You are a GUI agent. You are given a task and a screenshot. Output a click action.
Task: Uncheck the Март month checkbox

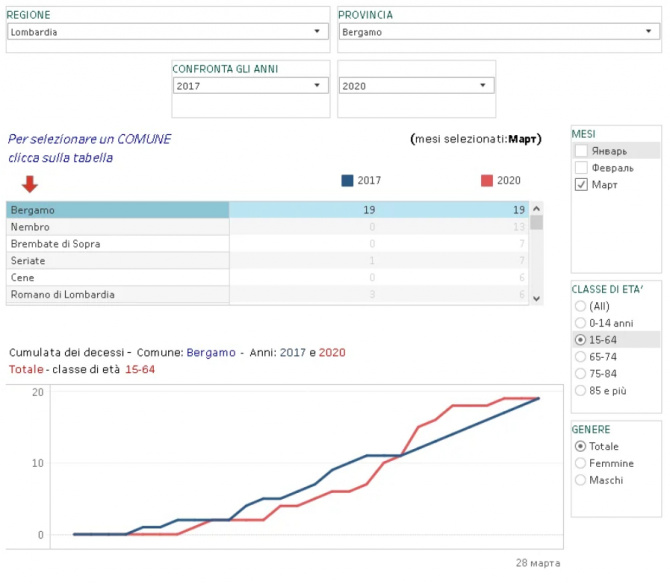pos(581,185)
